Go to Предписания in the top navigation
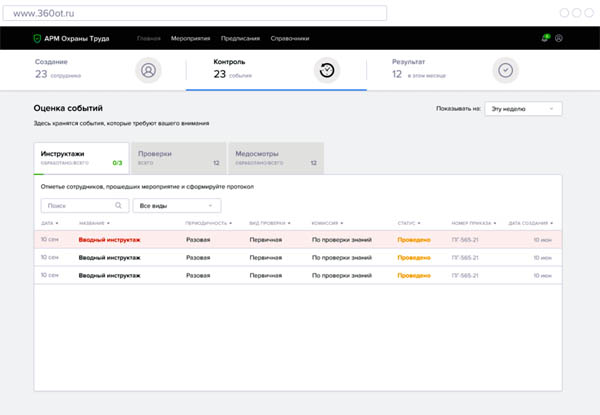Screen dimensions: 600x415 point(240,38)
